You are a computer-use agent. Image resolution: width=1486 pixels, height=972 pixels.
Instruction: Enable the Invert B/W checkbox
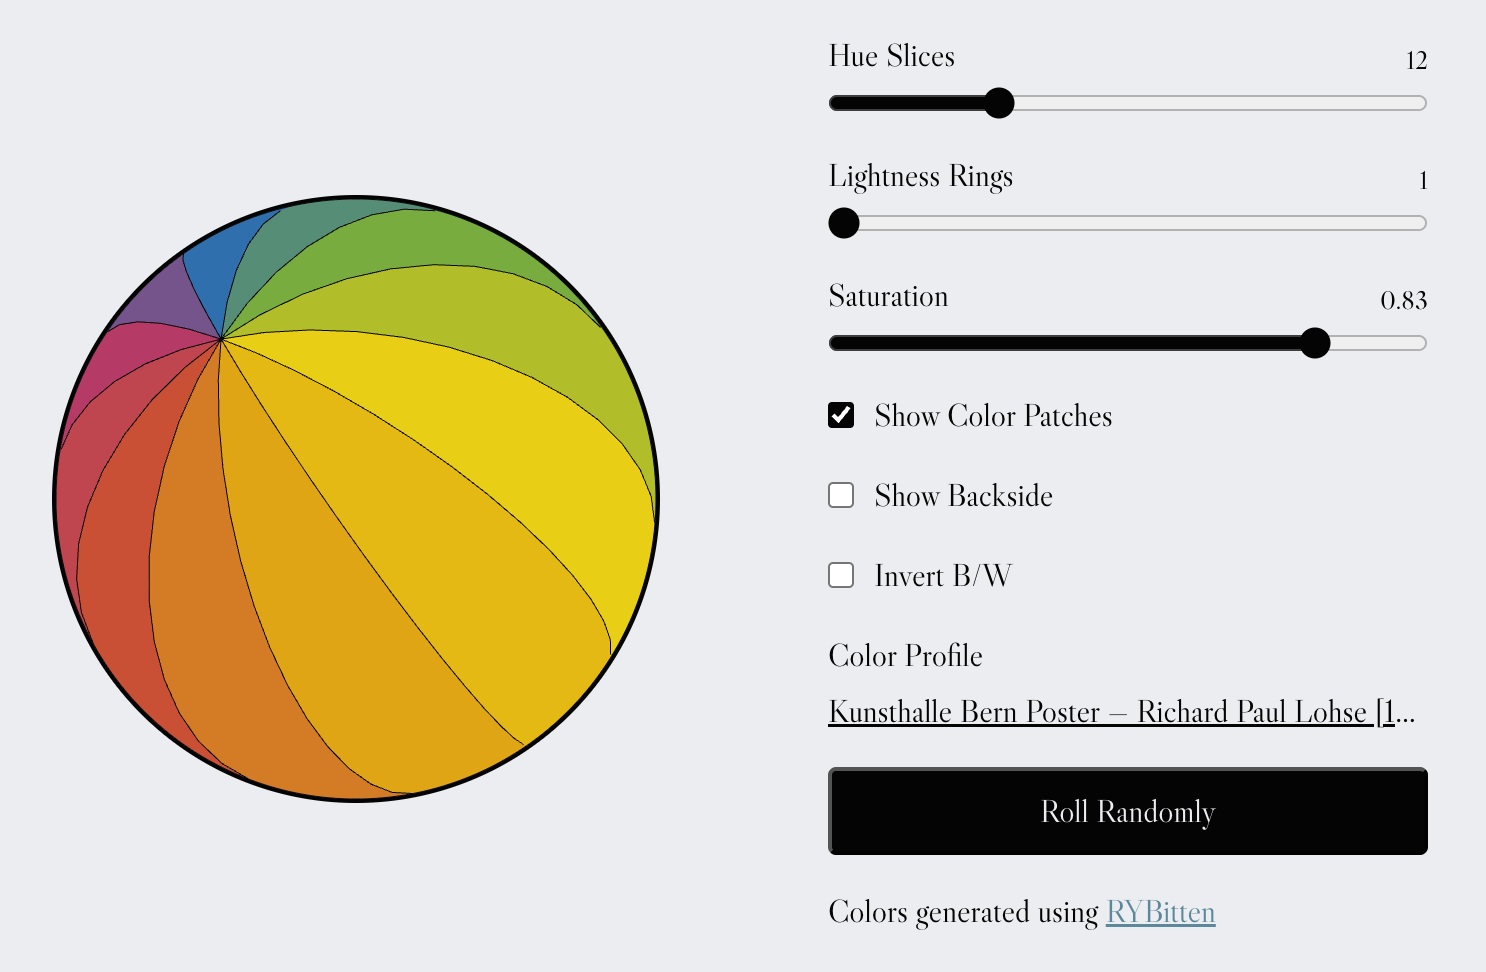point(841,576)
